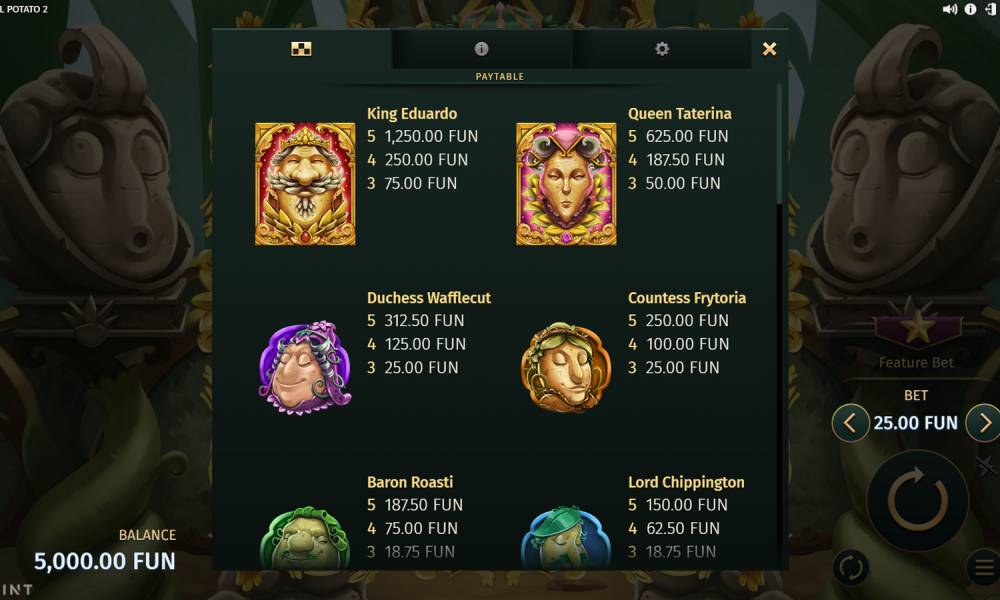The image size is (1000, 600).
Task: Open the autoplay circular arrows icon
Action: (851, 567)
